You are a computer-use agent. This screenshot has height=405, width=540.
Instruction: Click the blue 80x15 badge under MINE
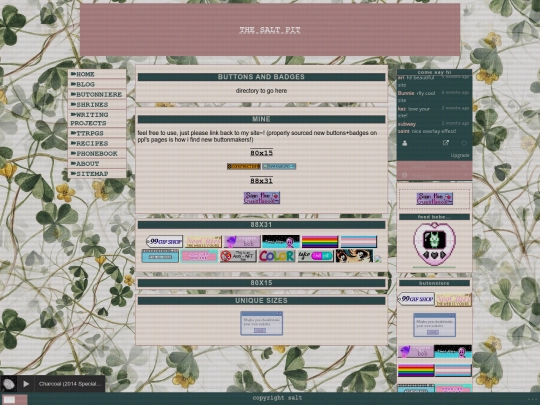pos(279,166)
